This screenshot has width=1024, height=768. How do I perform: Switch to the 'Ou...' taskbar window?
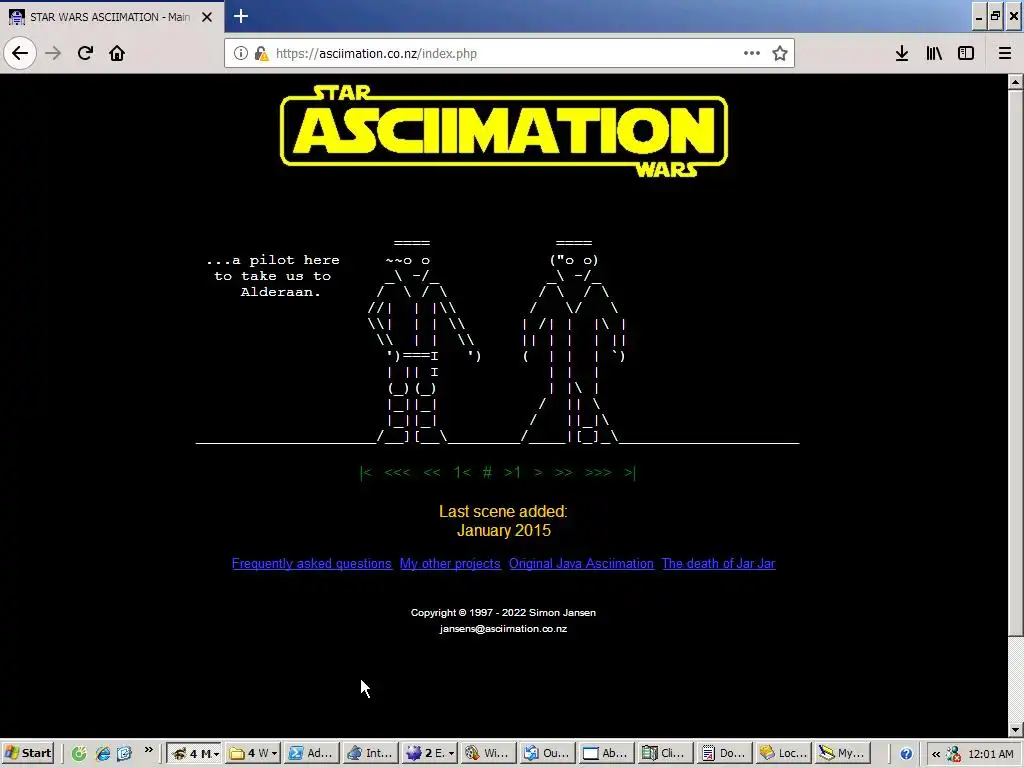coord(547,753)
